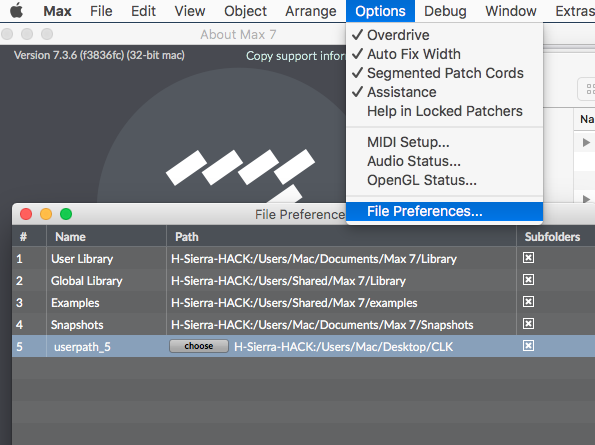The height and width of the screenshot is (445, 595).
Task: Close the File Preferences window
Action: pos(26,214)
